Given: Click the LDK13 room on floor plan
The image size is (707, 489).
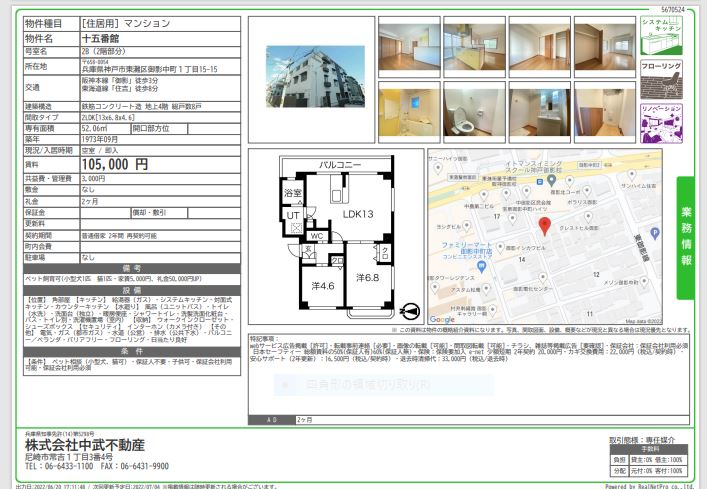Looking at the screenshot, I should point(358,214).
